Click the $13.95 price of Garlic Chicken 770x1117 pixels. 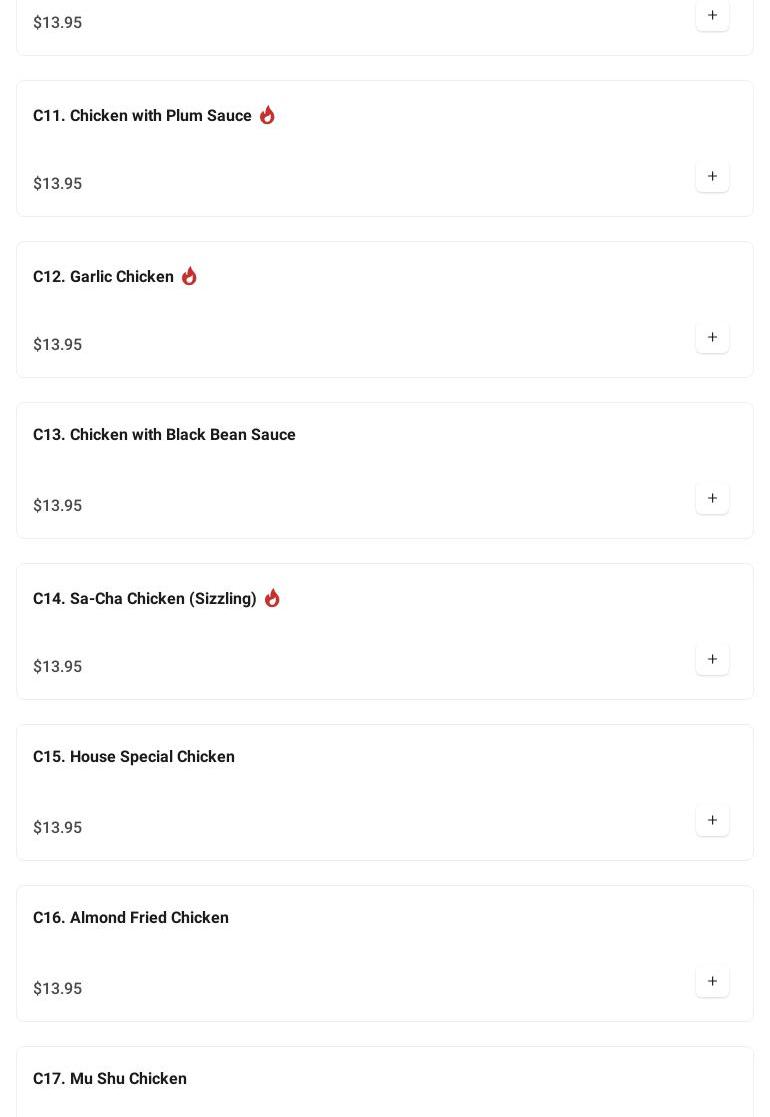click(x=58, y=345)
